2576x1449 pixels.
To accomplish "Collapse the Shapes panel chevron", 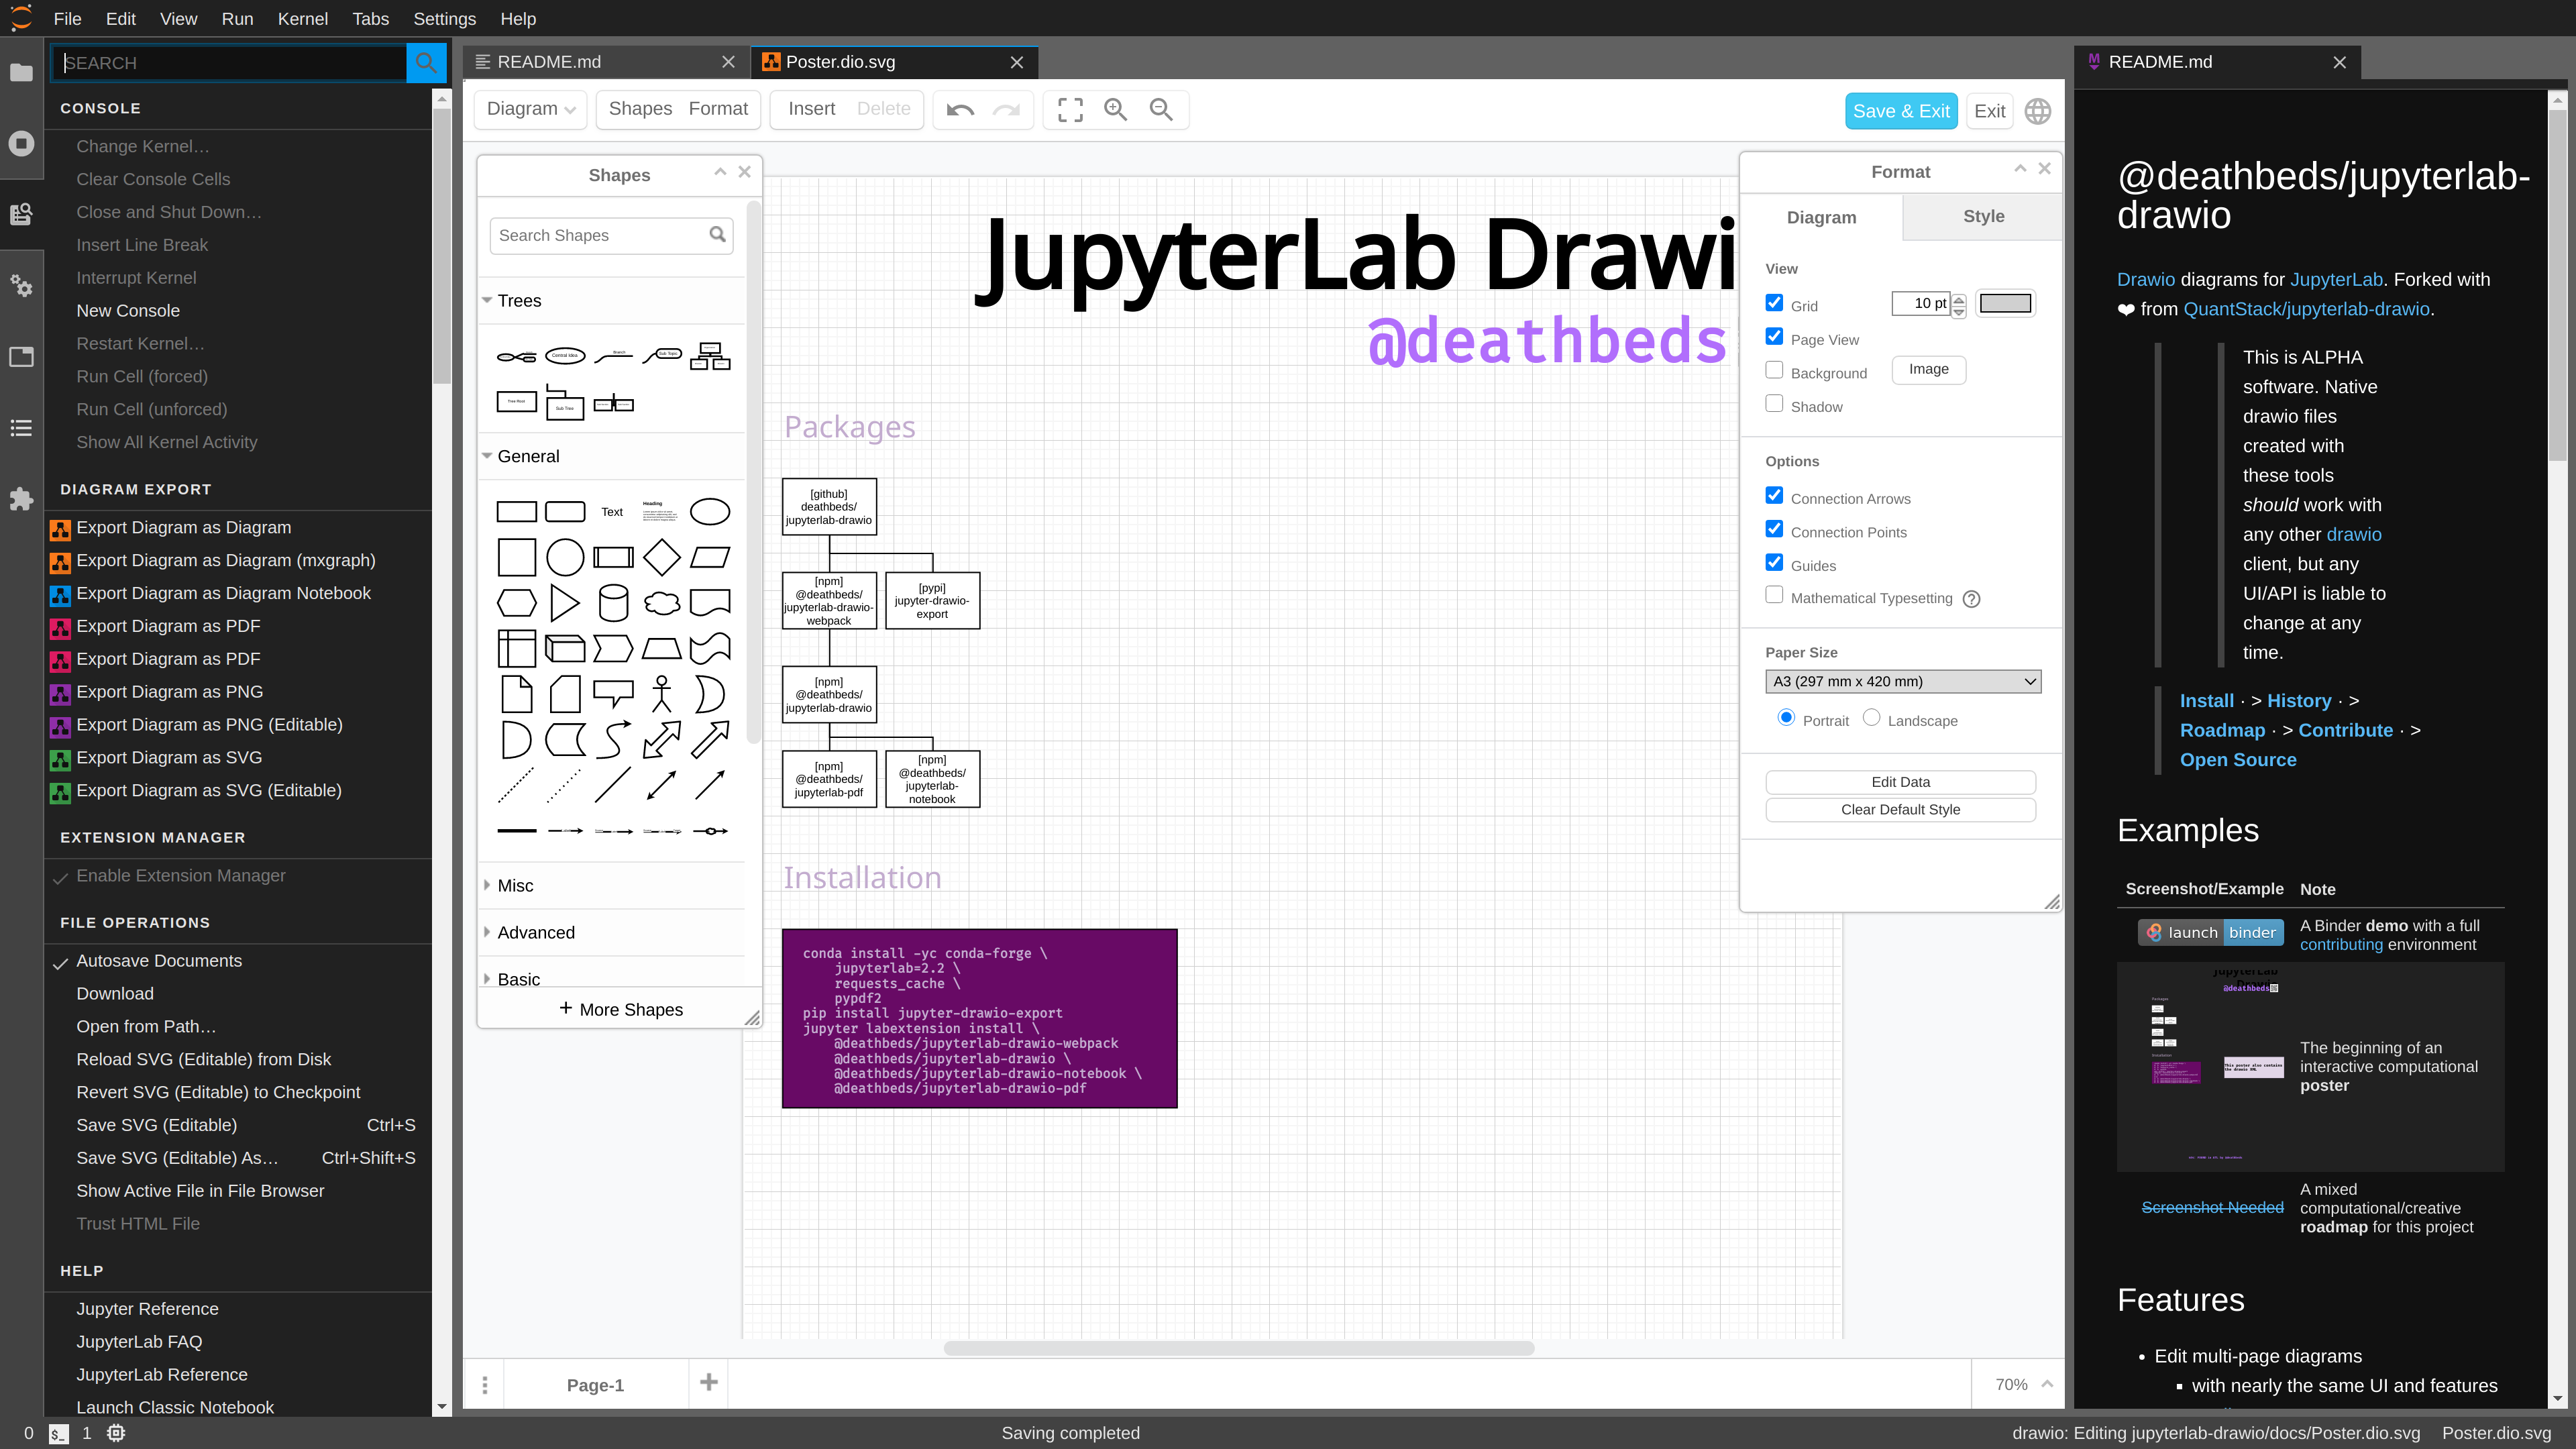I will [720, 172].
